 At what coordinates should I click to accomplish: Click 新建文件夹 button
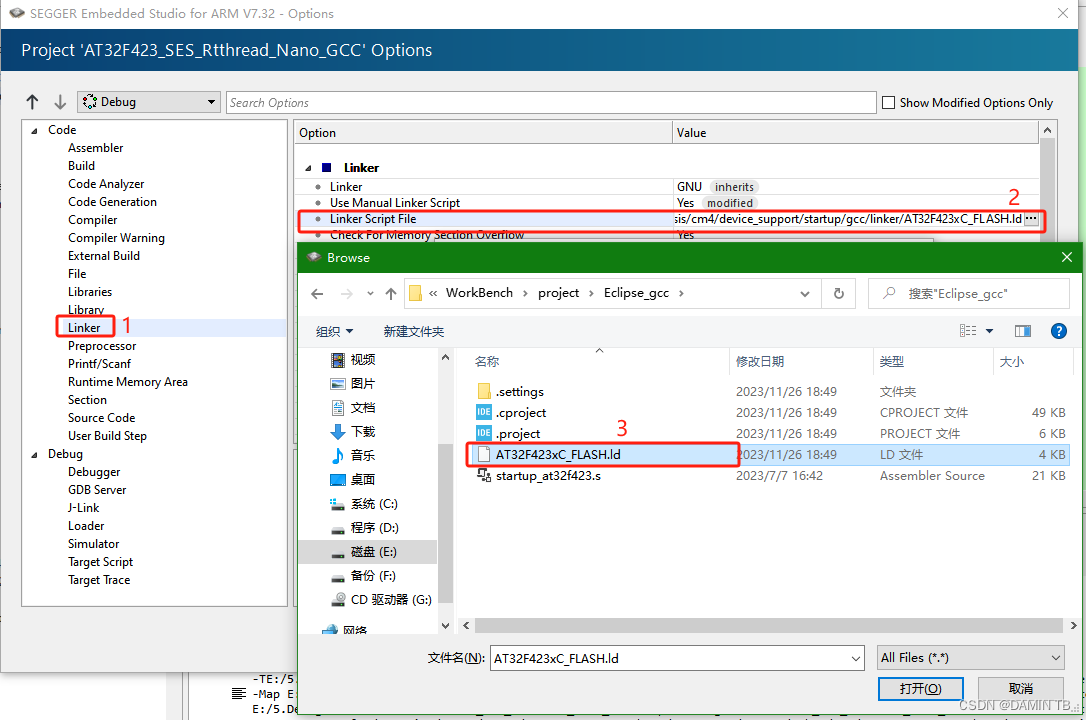413,332
